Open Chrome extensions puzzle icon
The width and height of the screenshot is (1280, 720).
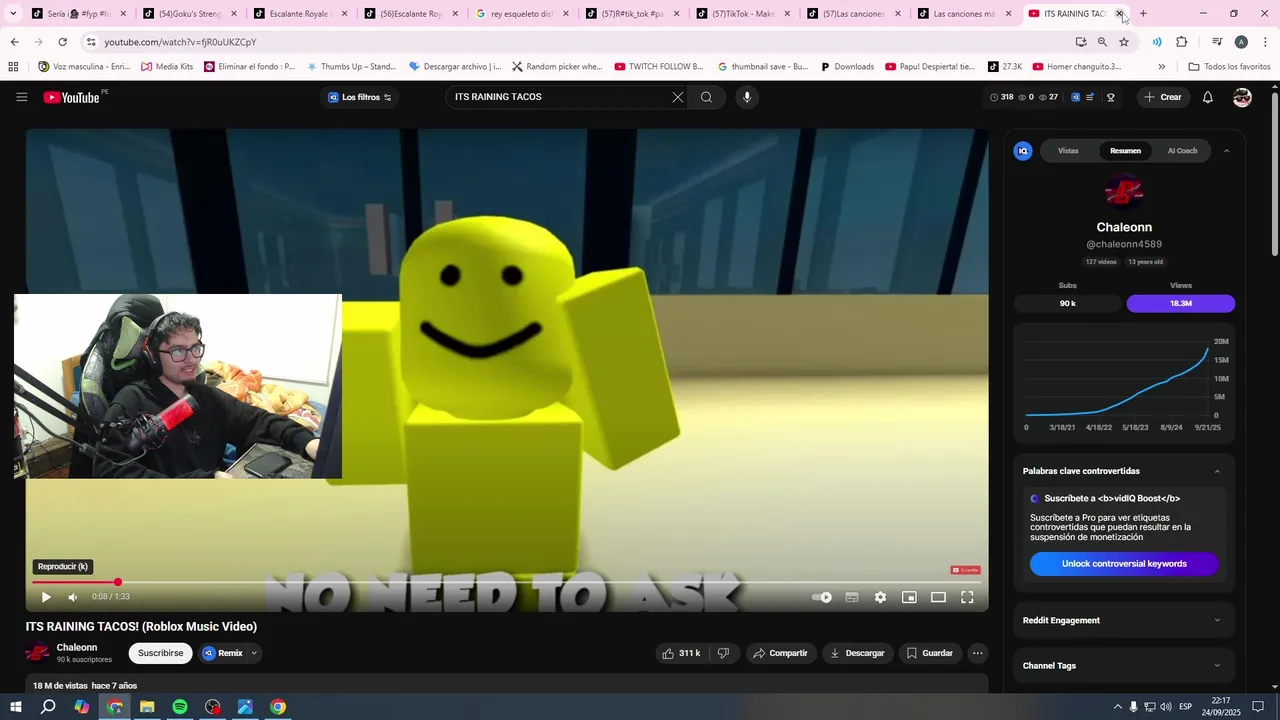(x=1181, y=42)
